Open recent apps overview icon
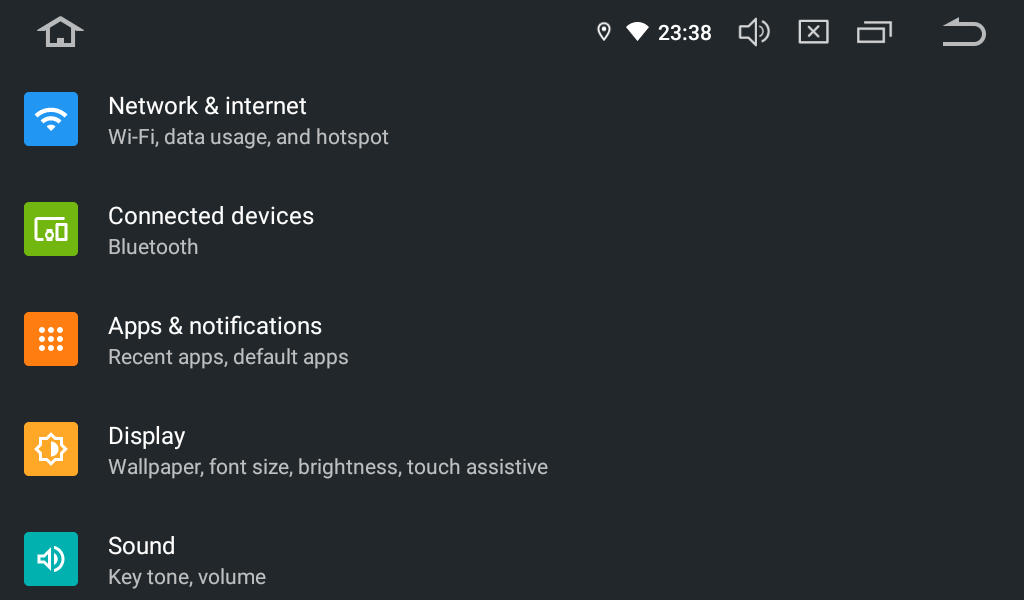This screenshot has height=600, width=1024. pos(874,33)
